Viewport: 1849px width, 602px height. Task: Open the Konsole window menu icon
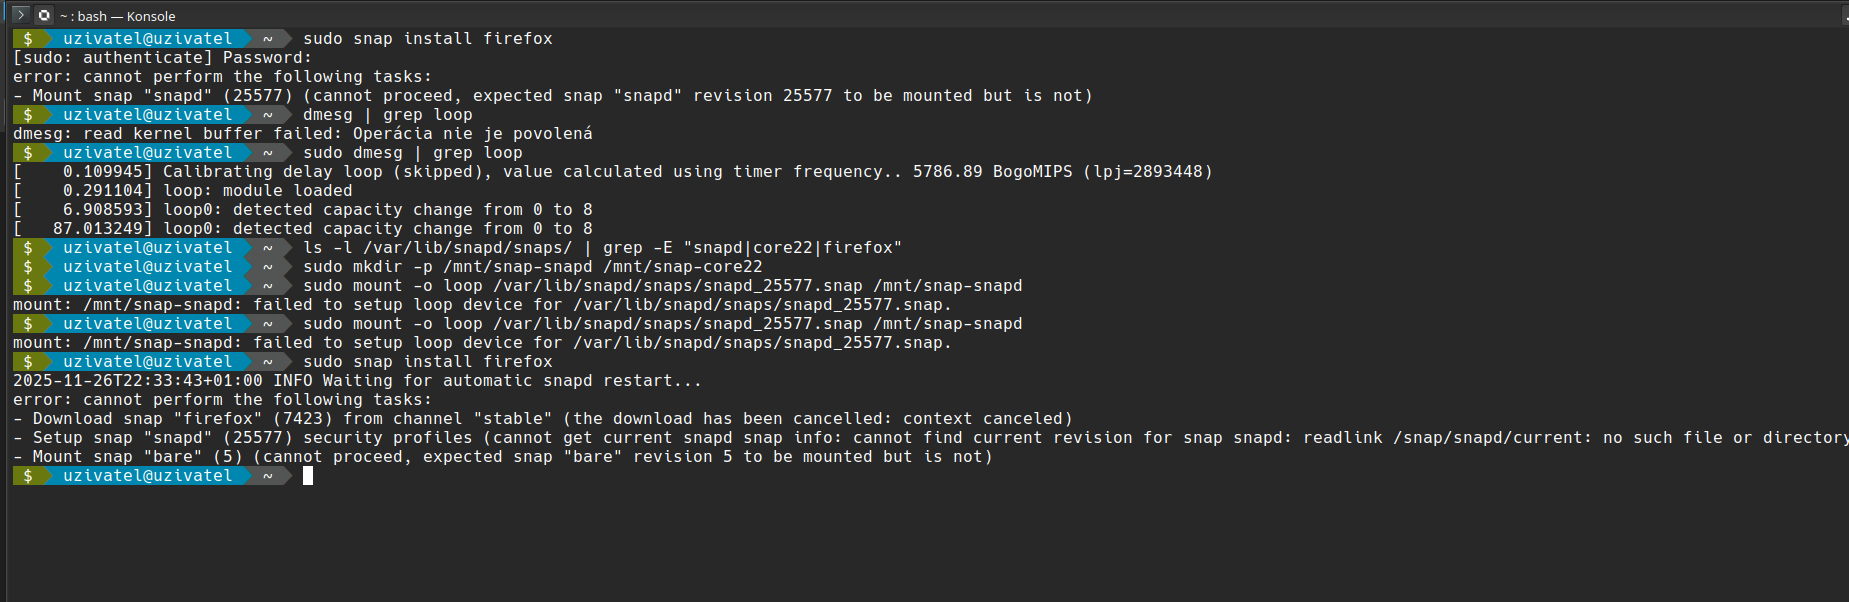[x=20, y=15]
